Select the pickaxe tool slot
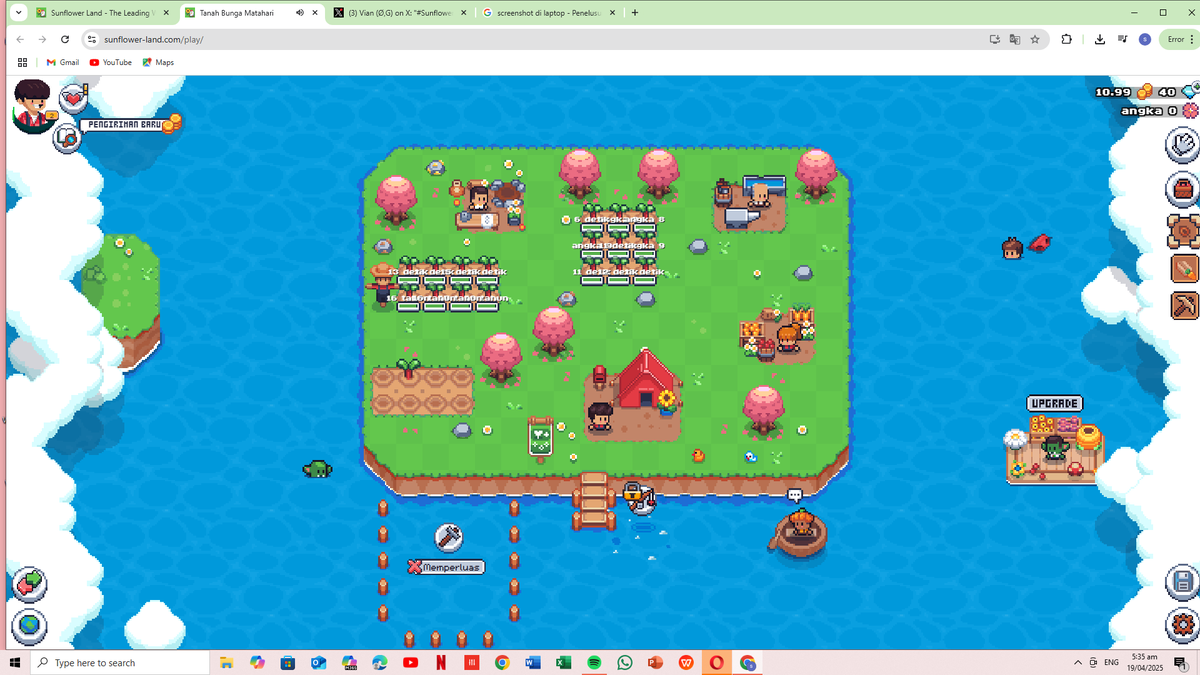Viewport: 1200px width, 675px height. (x=1185, y=304)
